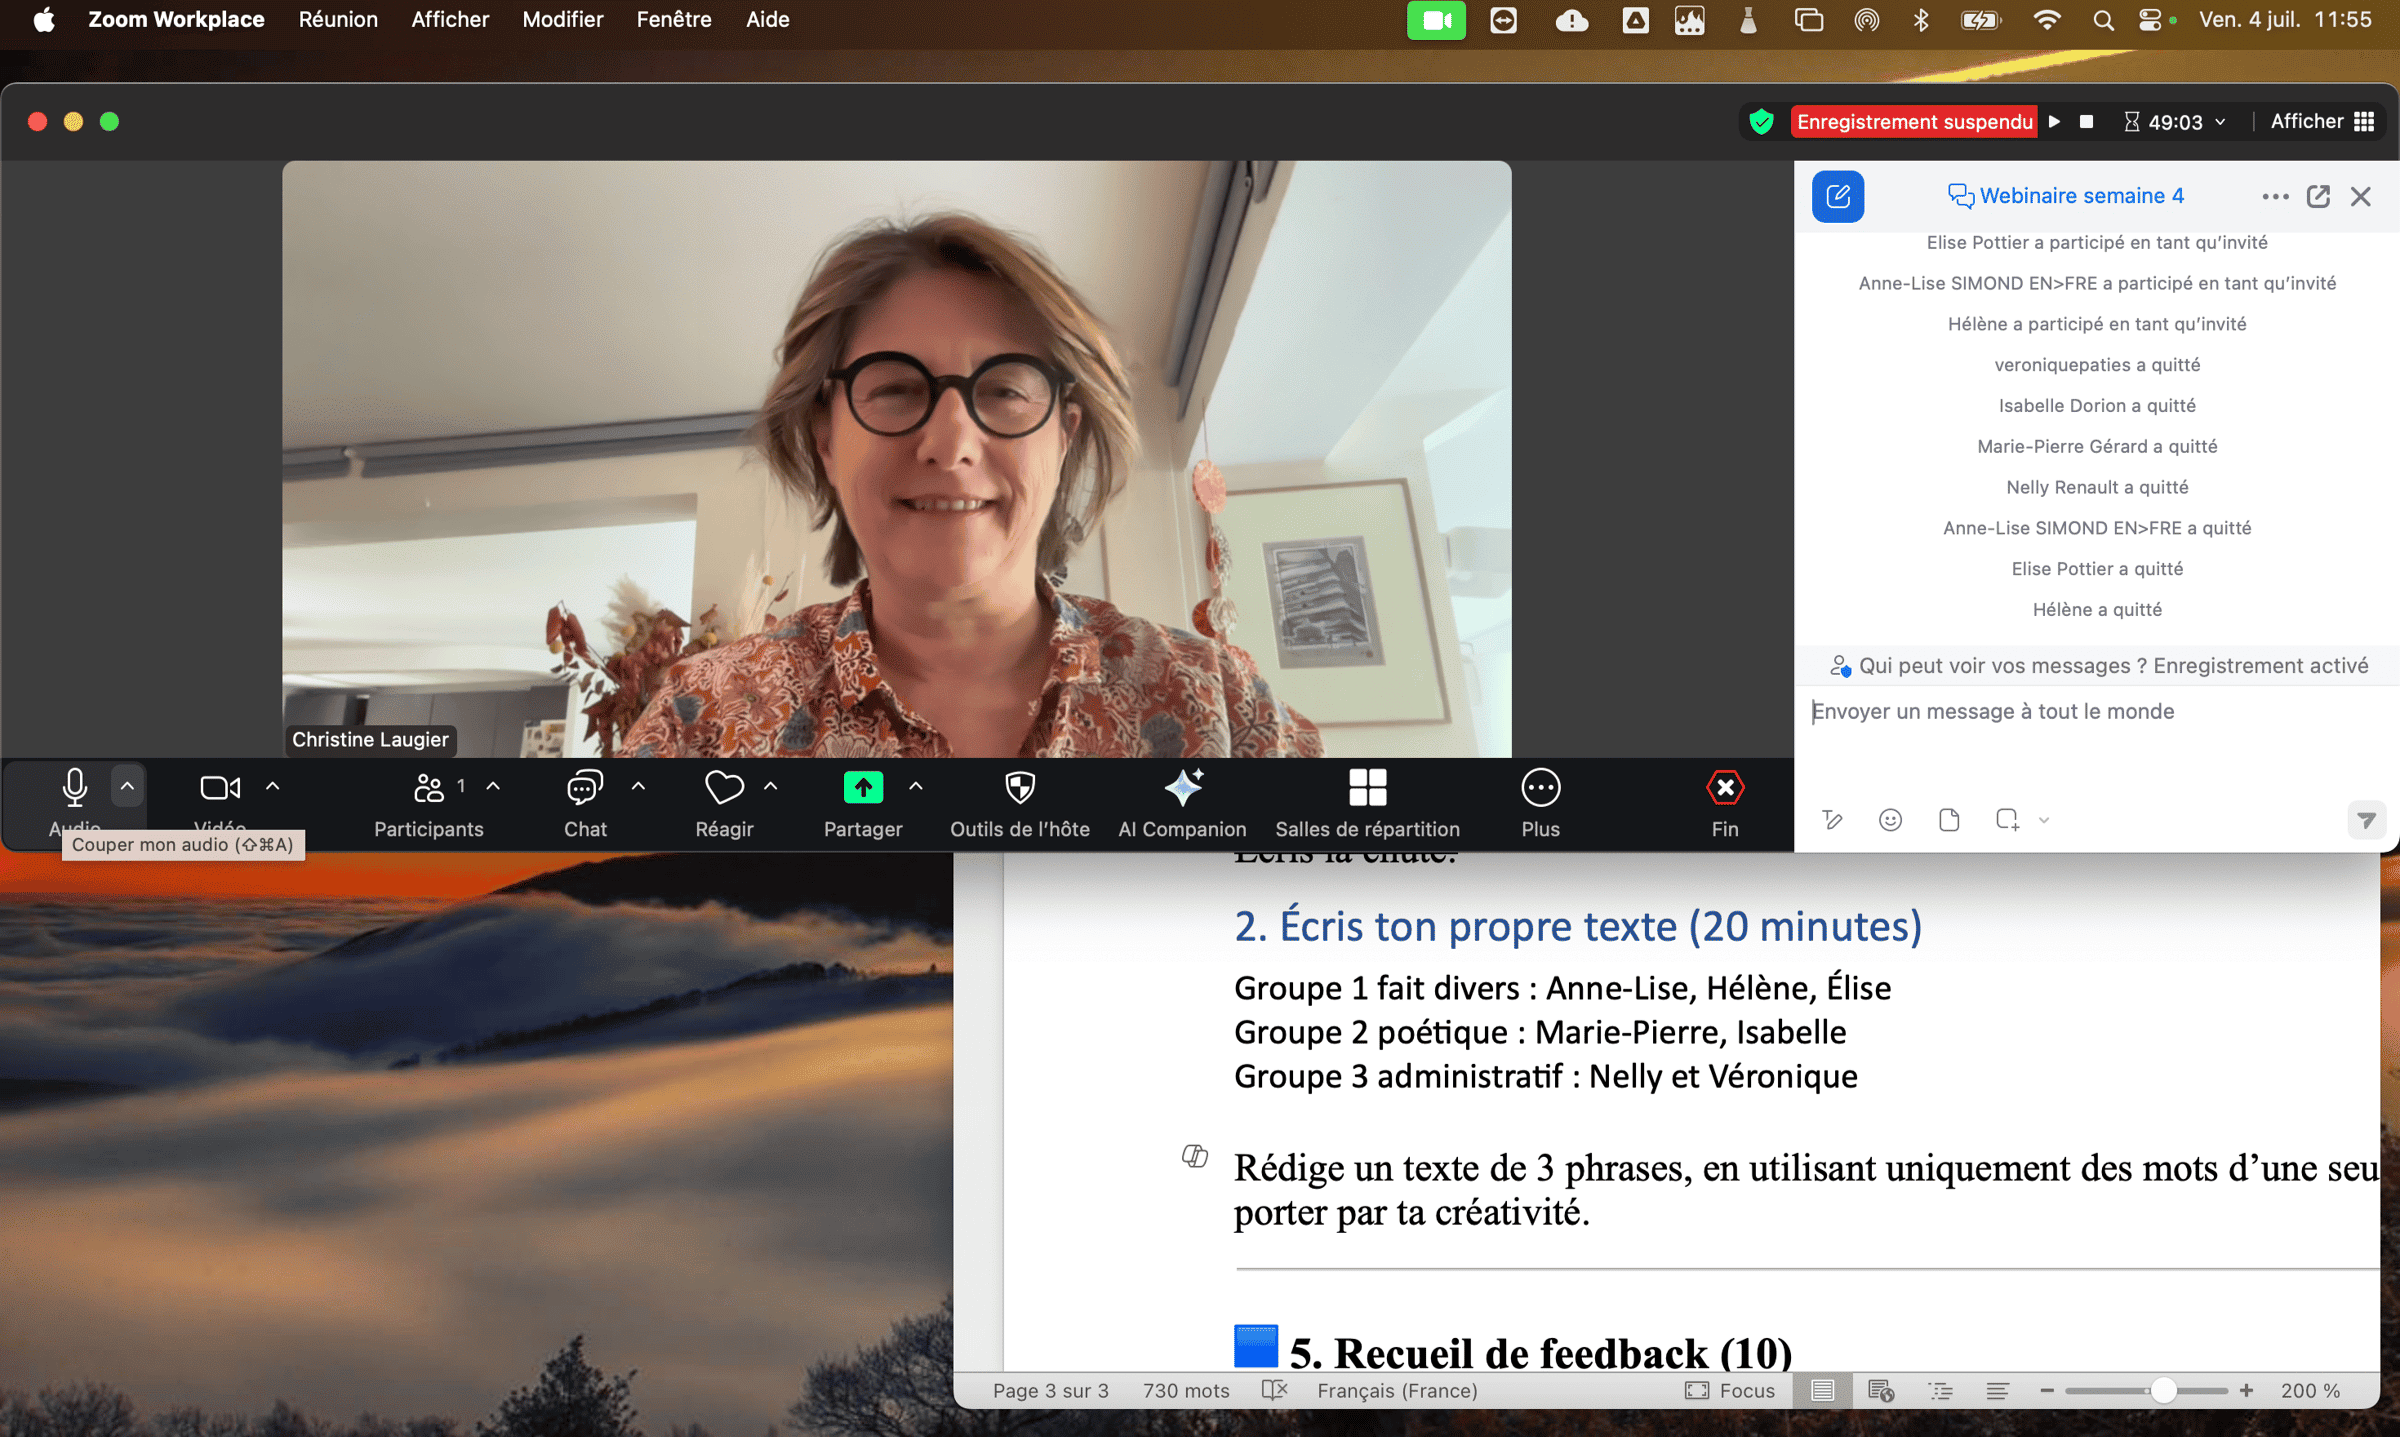Select the AI Companion tool
2400x1437 pixels.
[x=1182, y=800]
